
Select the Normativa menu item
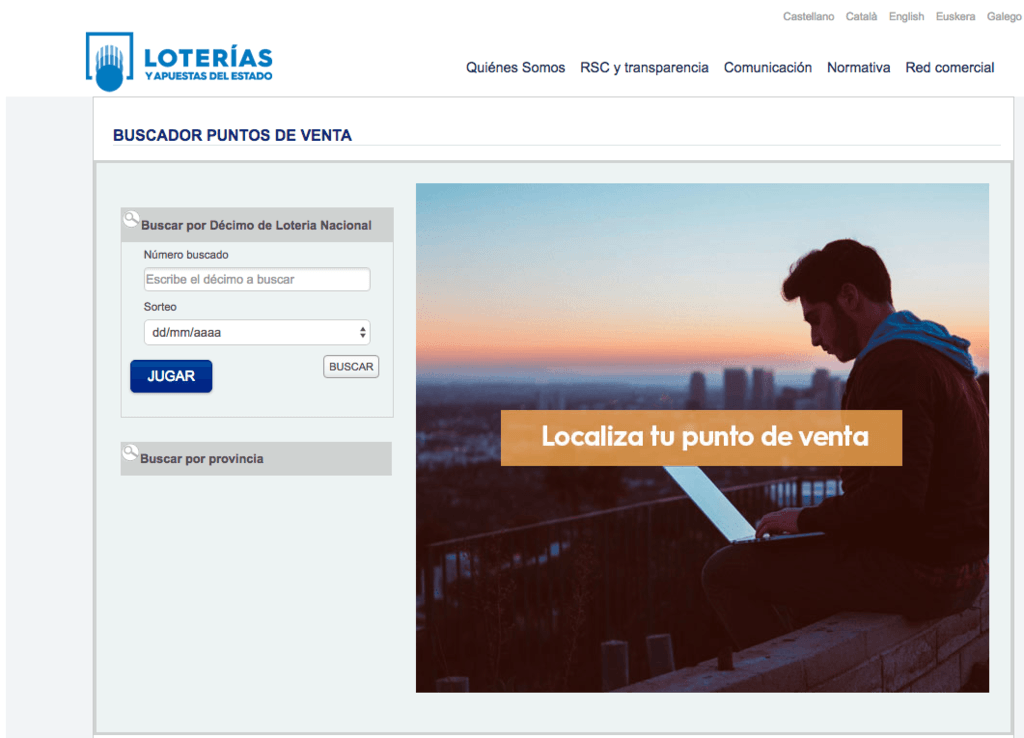(858, 67)
